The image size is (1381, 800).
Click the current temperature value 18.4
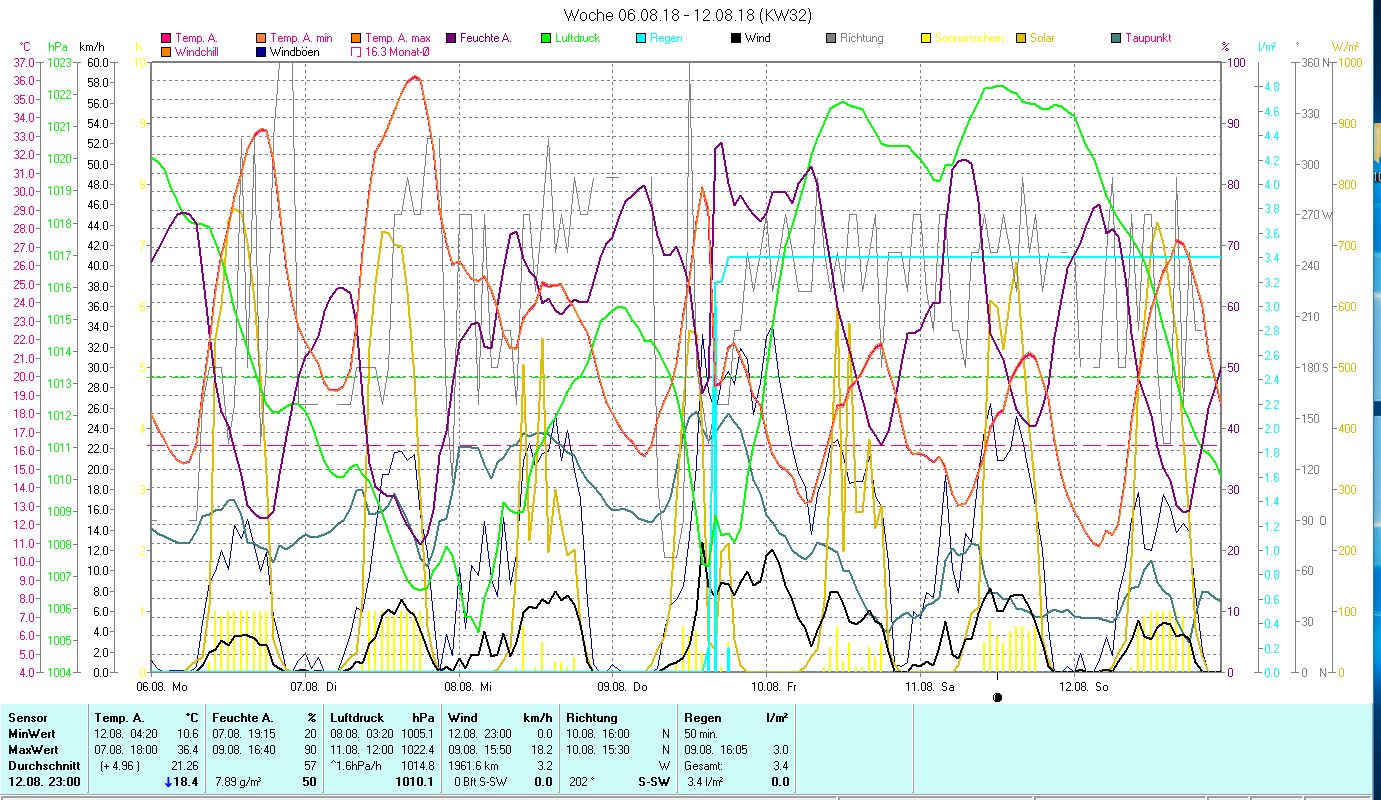[x=187, y=782]
